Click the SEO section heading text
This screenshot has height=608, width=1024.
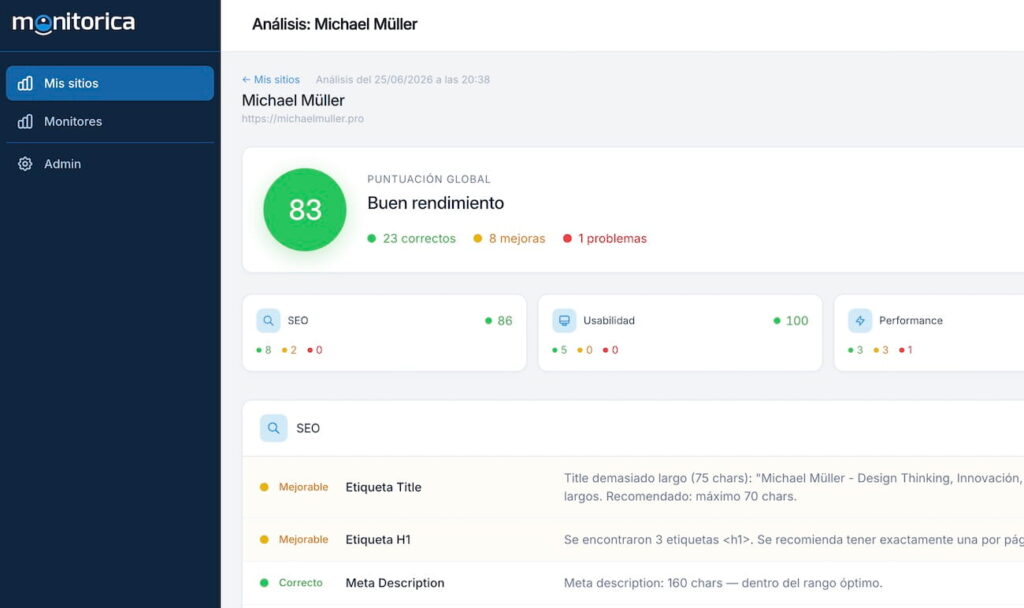pos(308,428)
